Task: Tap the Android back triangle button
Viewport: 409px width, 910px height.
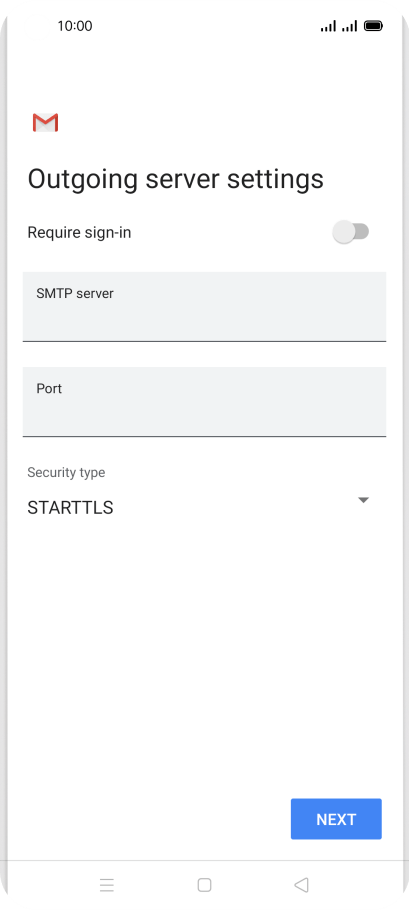Action: [x=301, y=884]
